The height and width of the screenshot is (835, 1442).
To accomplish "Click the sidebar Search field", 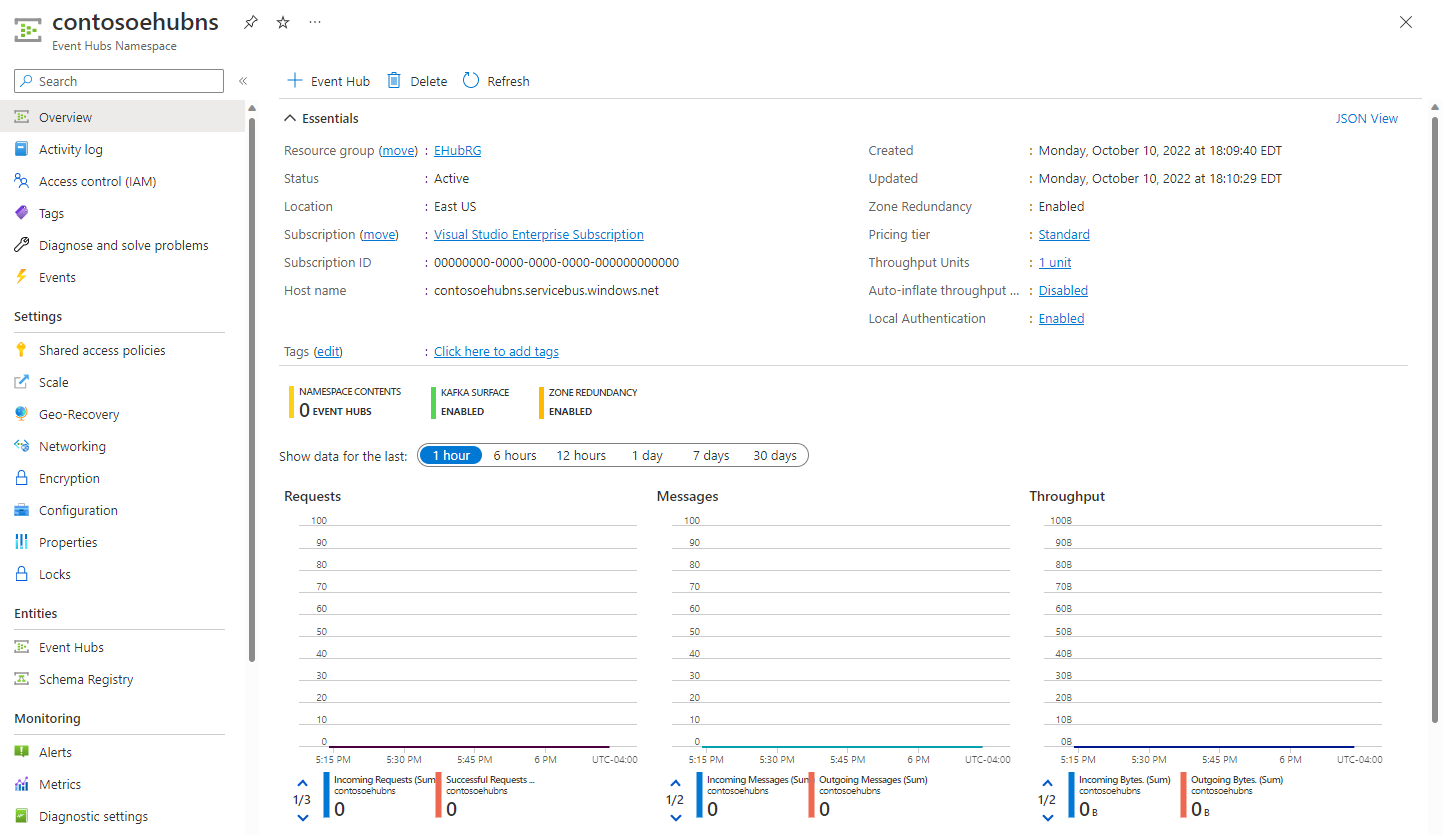I will coord(120,81).
